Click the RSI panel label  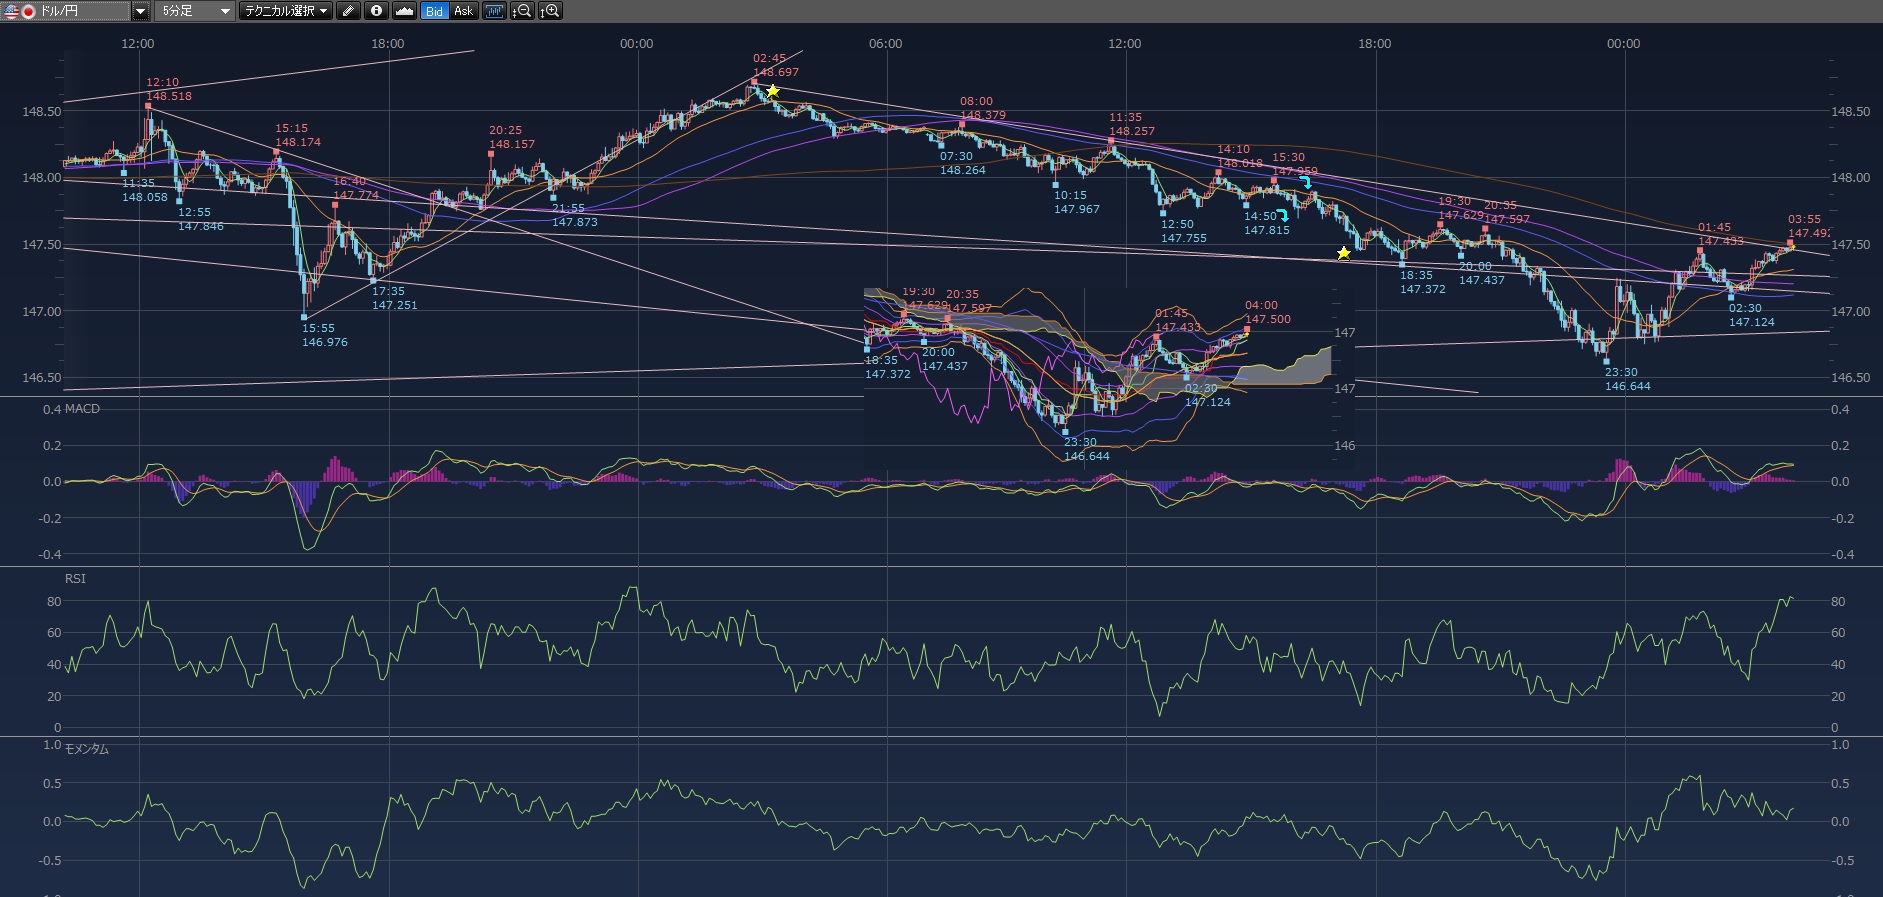75,579
